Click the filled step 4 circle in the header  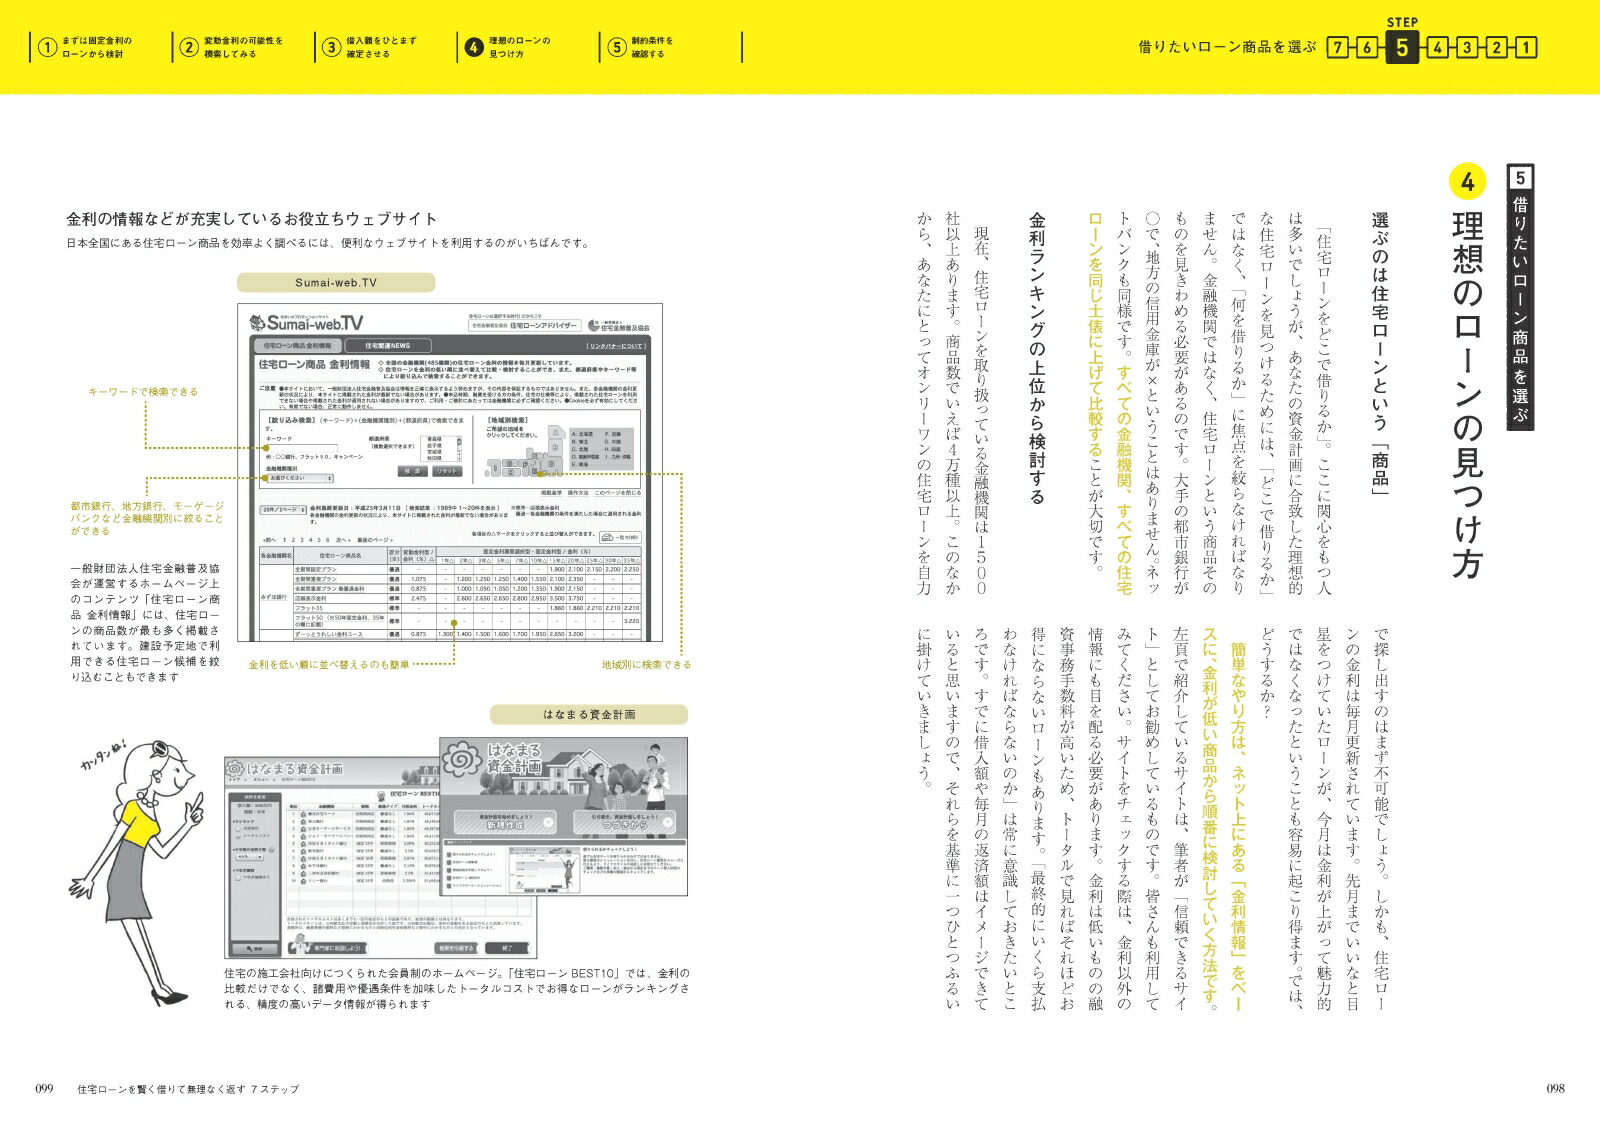click(x=474, y=47)
